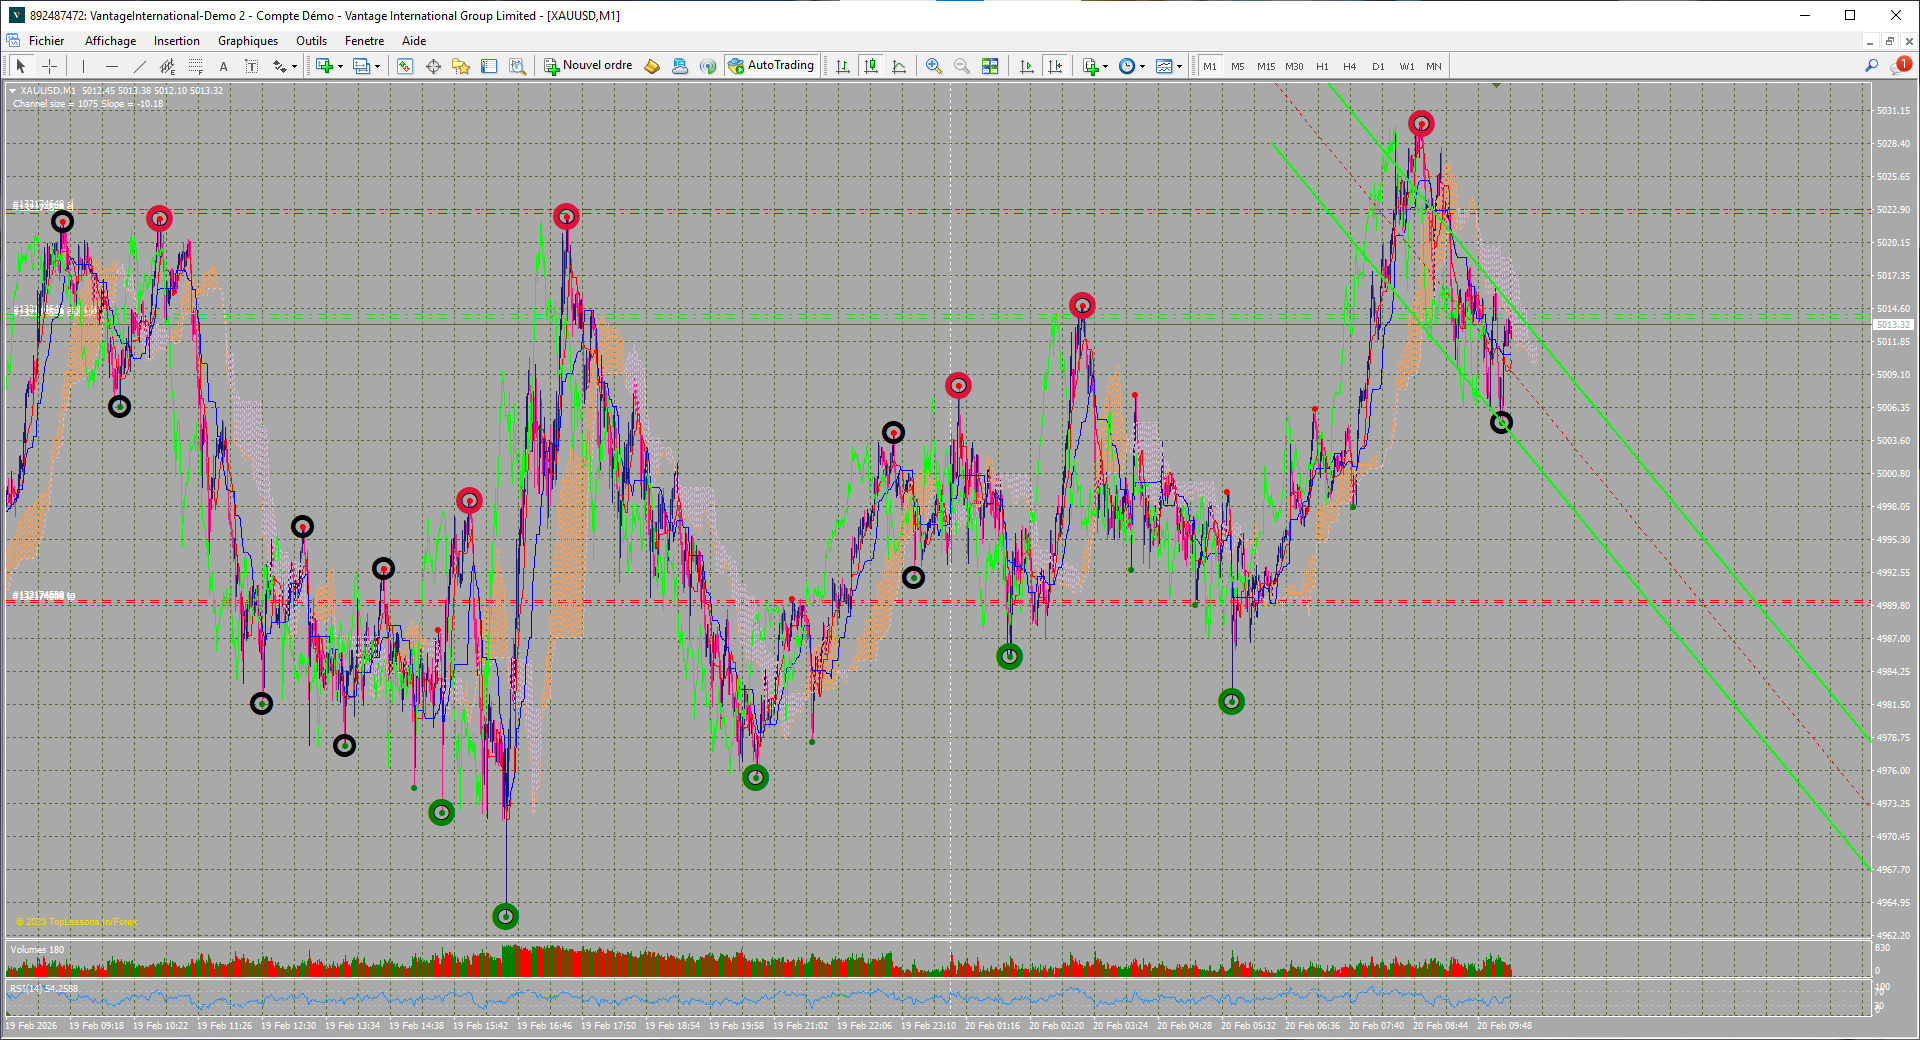This screenshot has height=1040, width=1920.
Task: Switch chart display to line chart
Action: coord(899,66)
